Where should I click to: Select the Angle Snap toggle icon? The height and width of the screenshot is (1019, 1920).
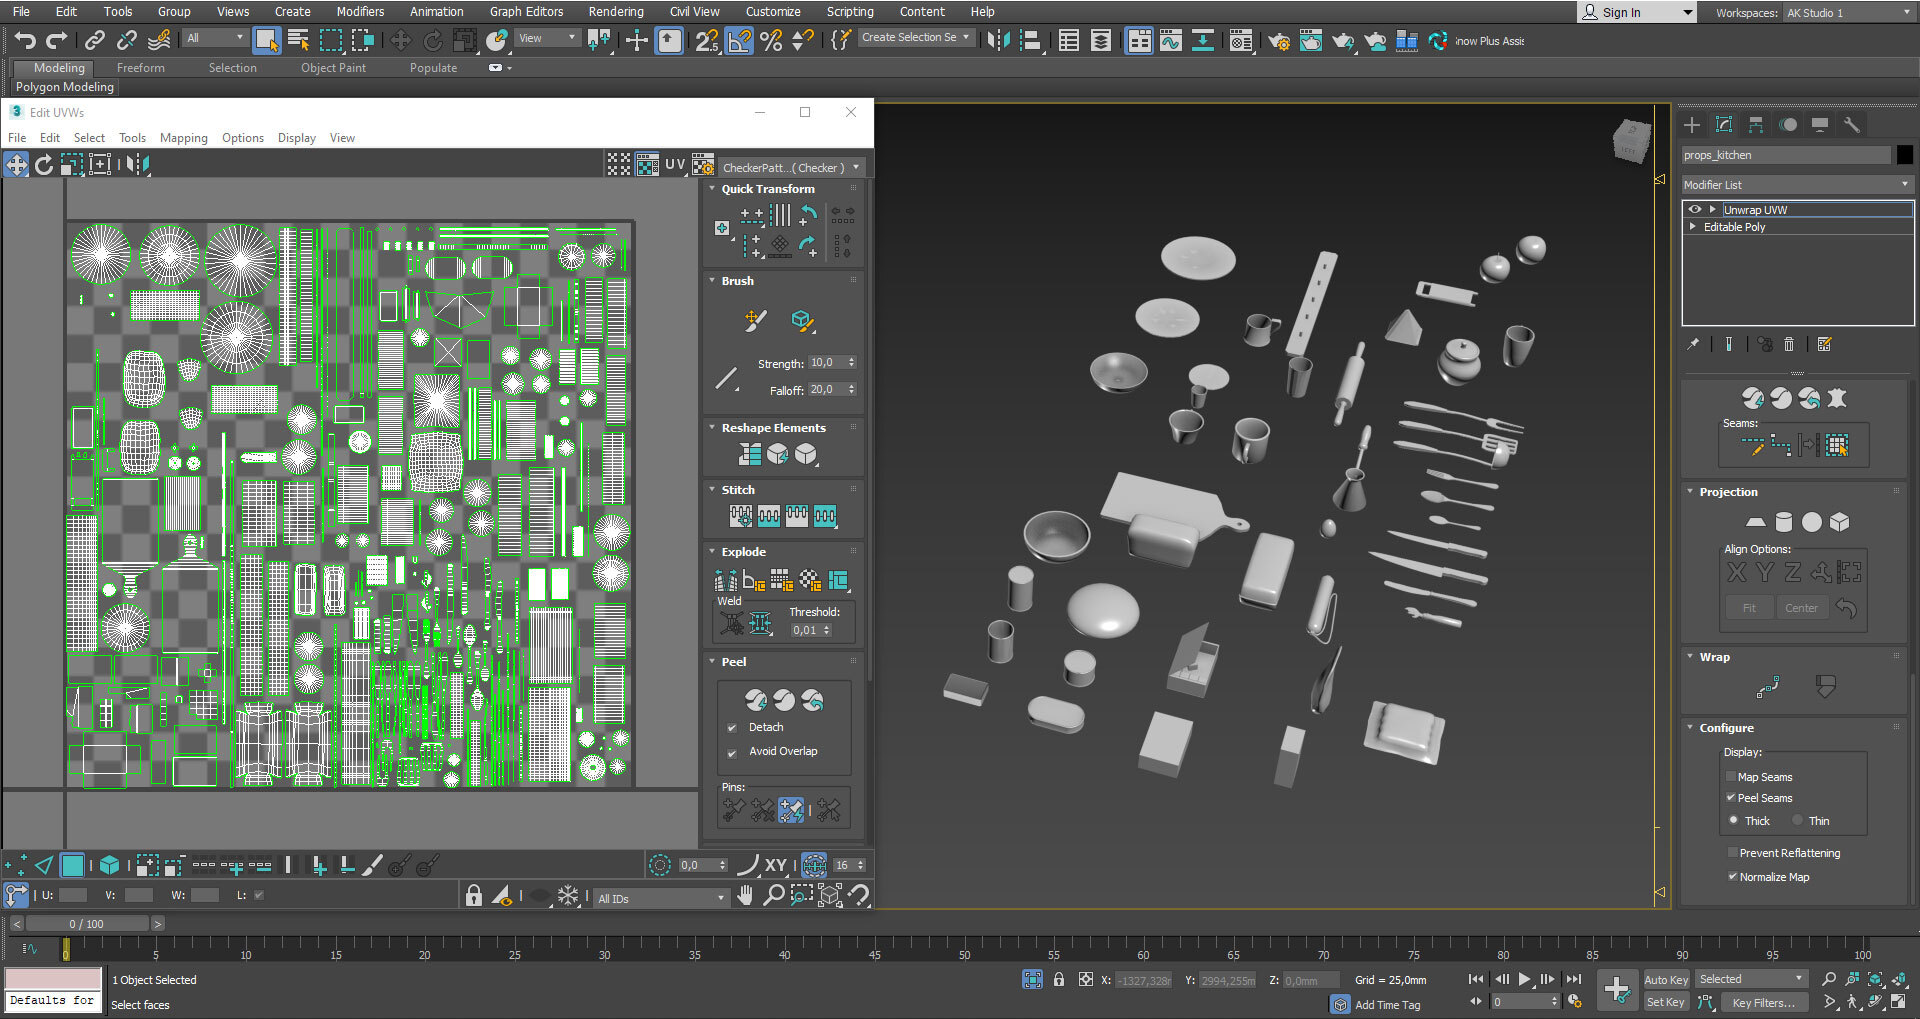pos(739,40)
